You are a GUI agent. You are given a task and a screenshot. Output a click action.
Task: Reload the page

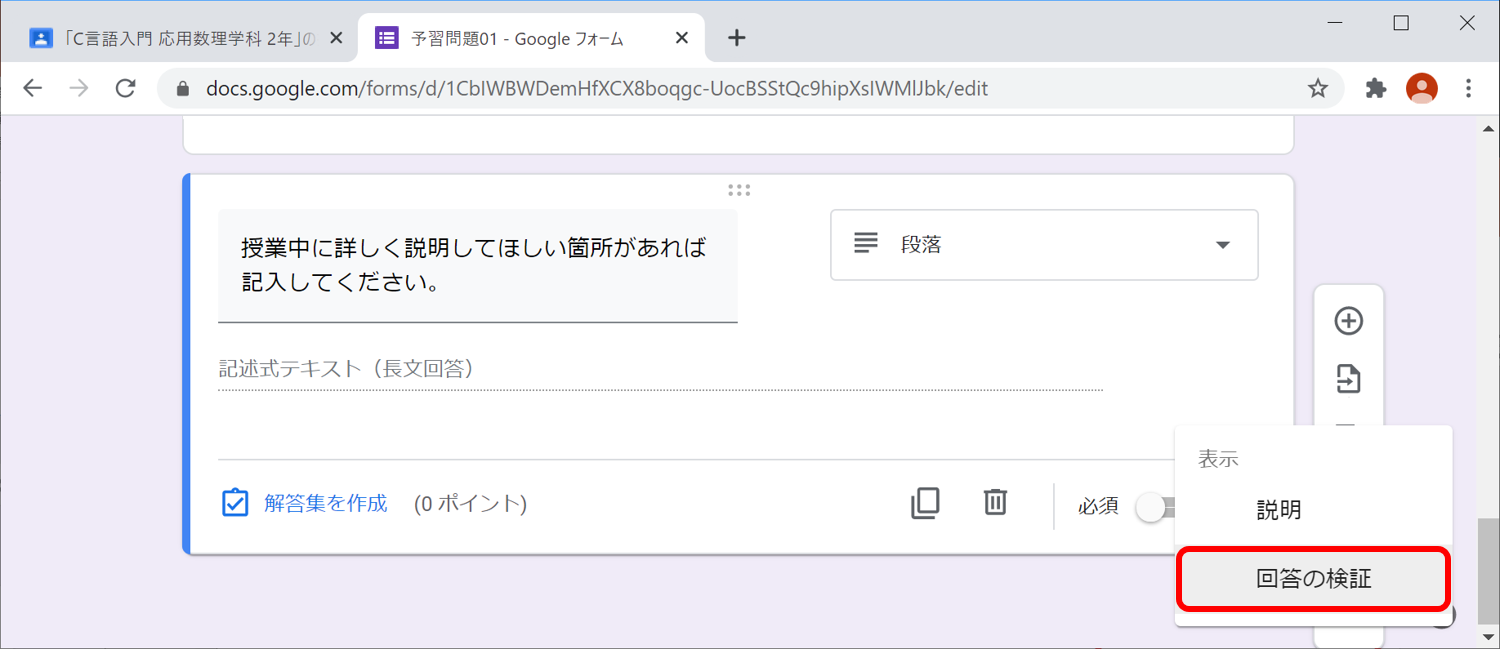(125, 88)
